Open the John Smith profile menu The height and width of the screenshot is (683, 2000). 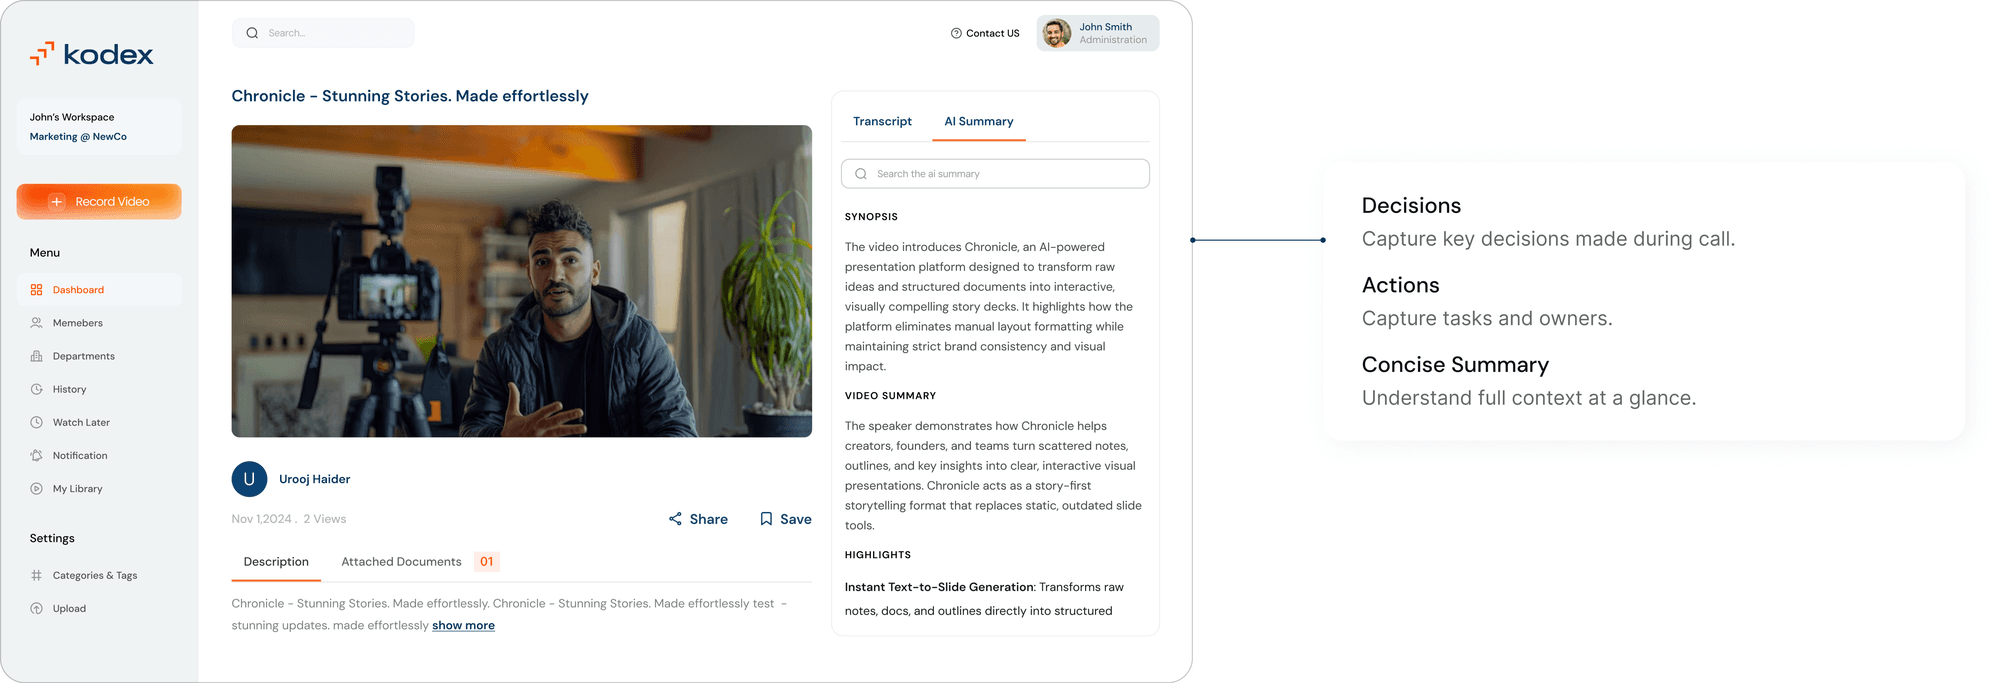[x=1098, y=33]
